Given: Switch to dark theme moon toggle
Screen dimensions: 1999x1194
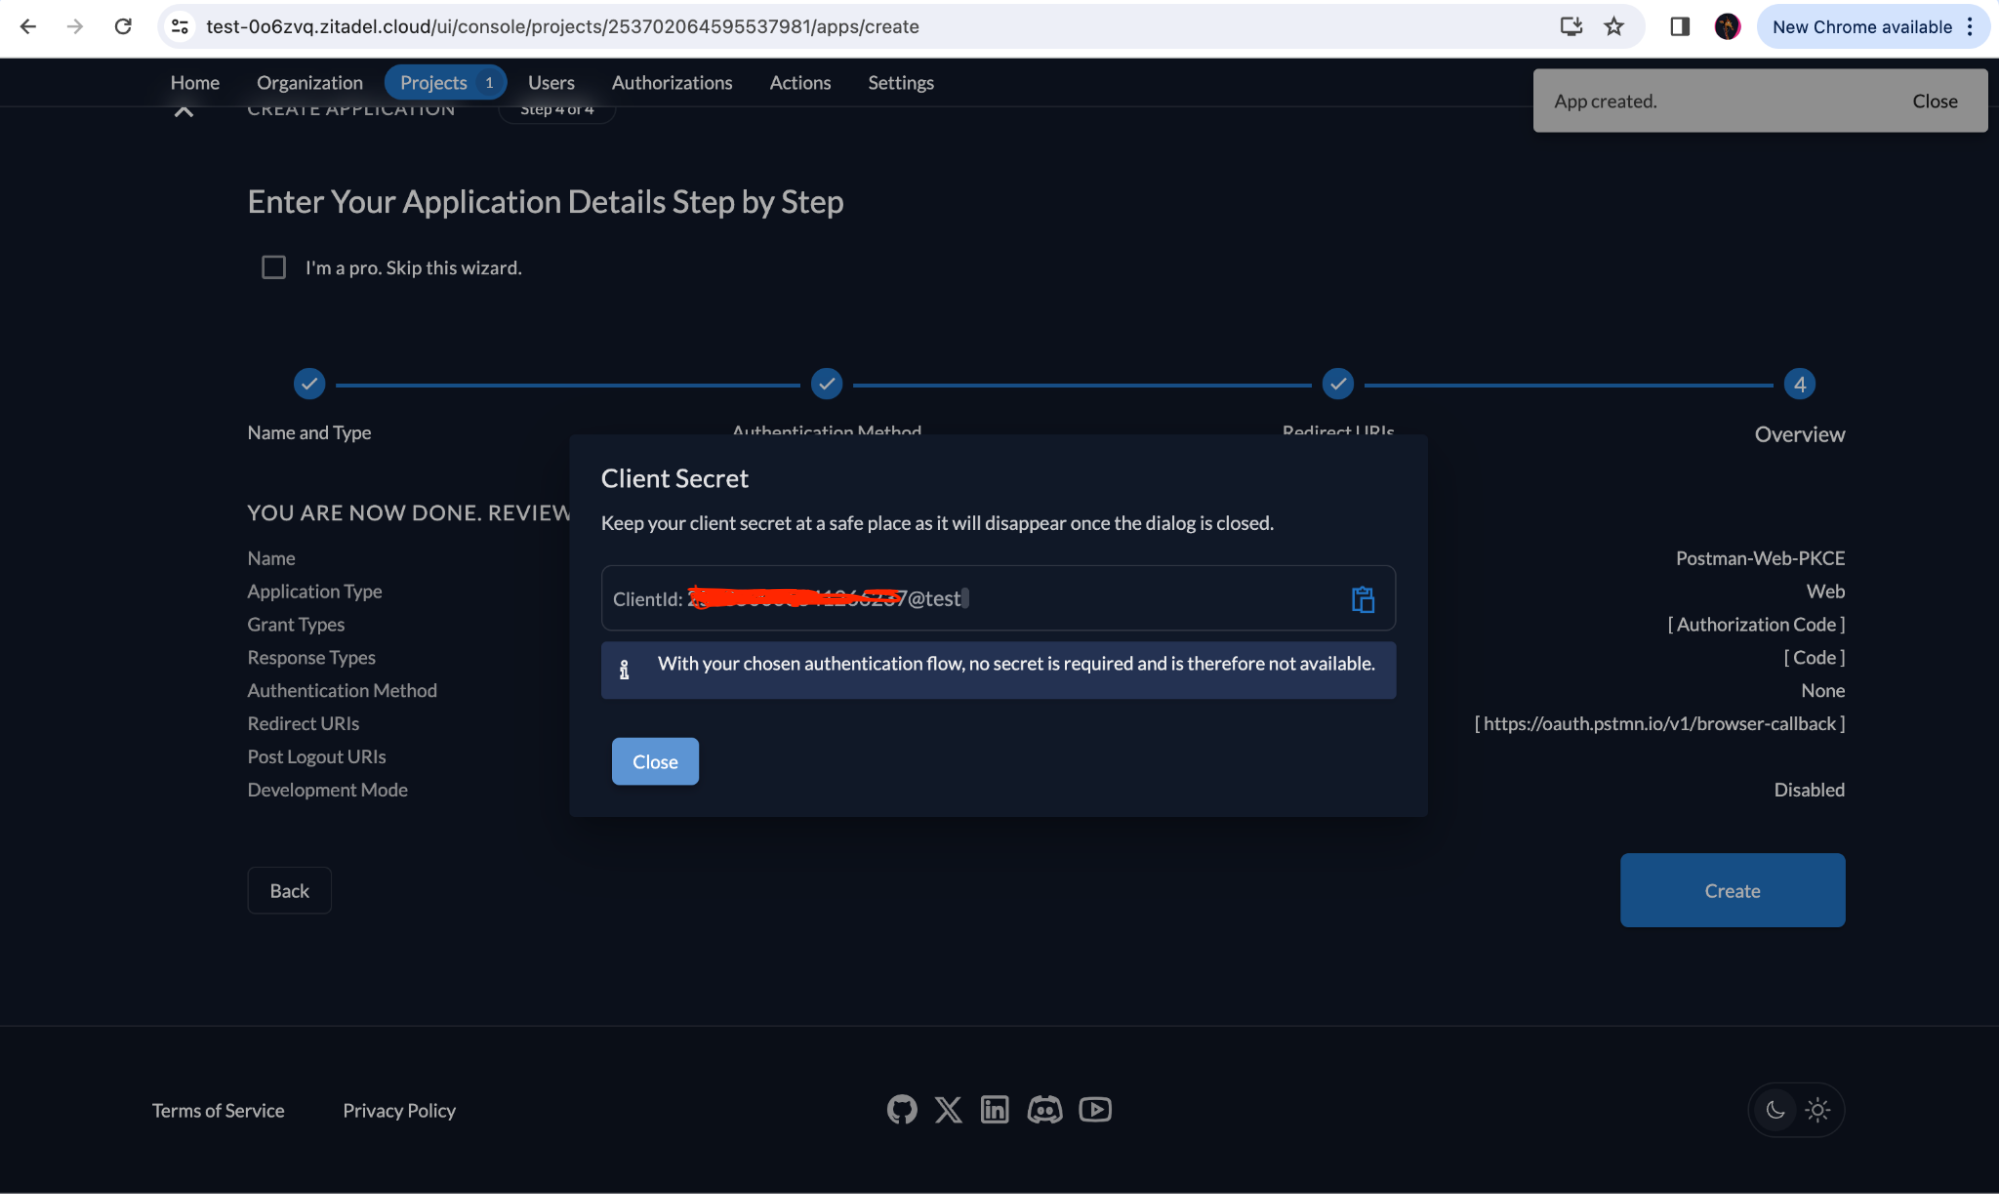Looking at the screenshot, I should [1775, 1110].
